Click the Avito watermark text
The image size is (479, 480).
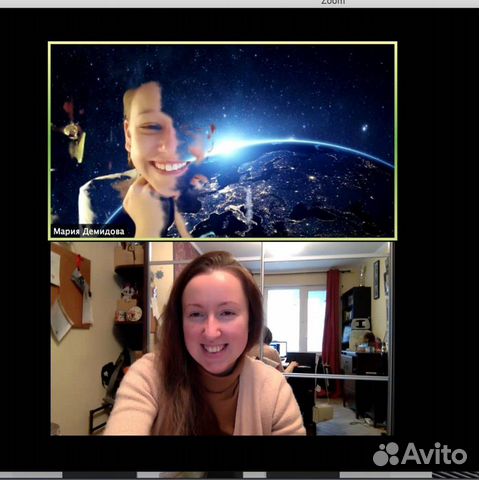pos(434,454)
